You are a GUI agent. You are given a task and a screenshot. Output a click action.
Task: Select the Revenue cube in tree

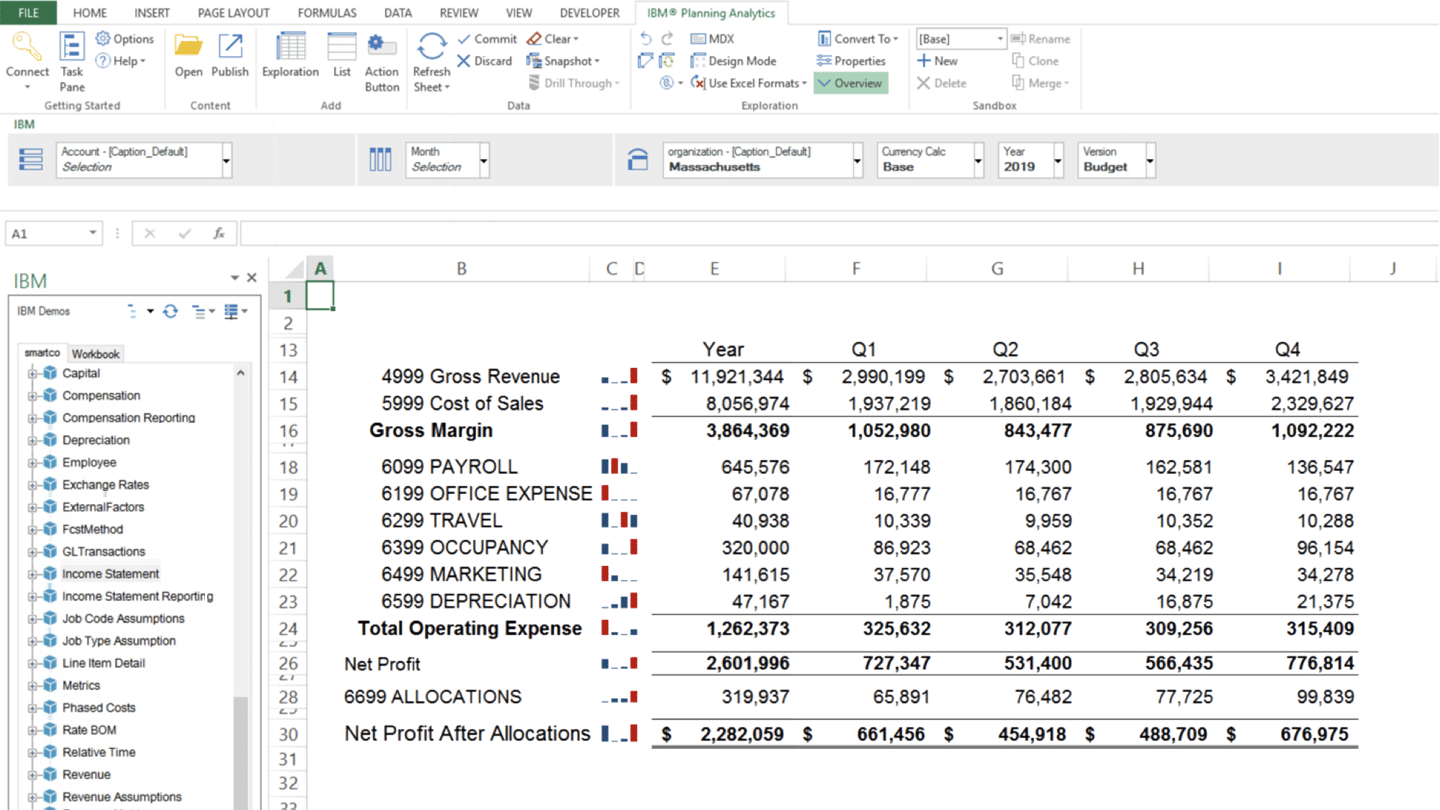point(86,775)
